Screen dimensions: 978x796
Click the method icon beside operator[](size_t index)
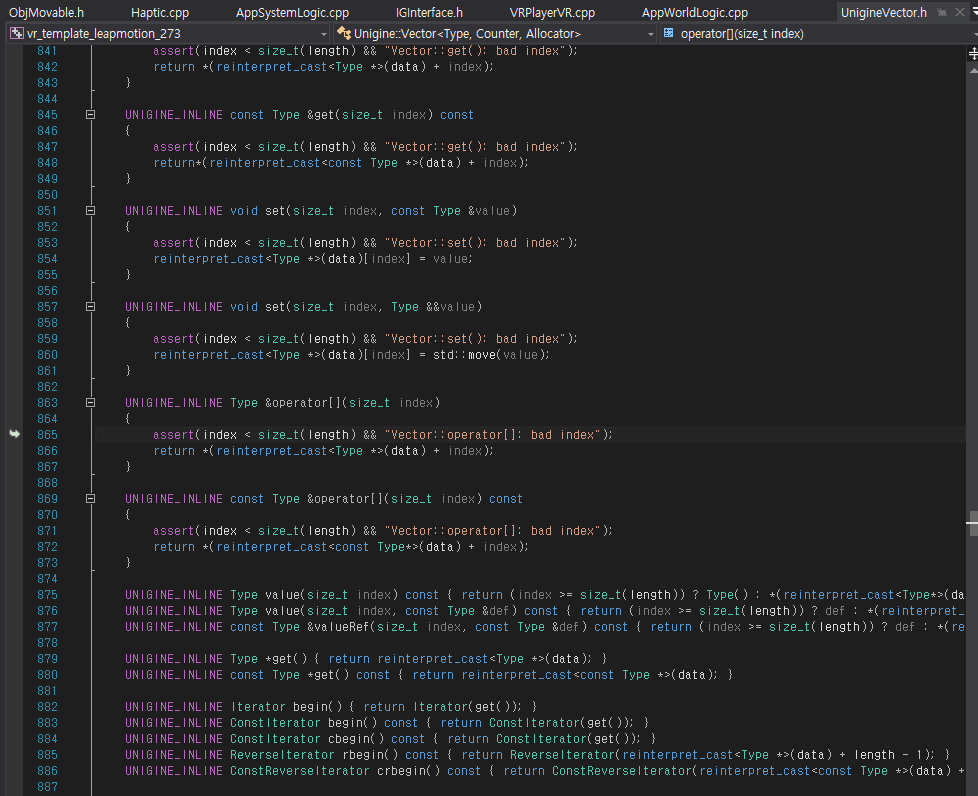coord(668,33)
